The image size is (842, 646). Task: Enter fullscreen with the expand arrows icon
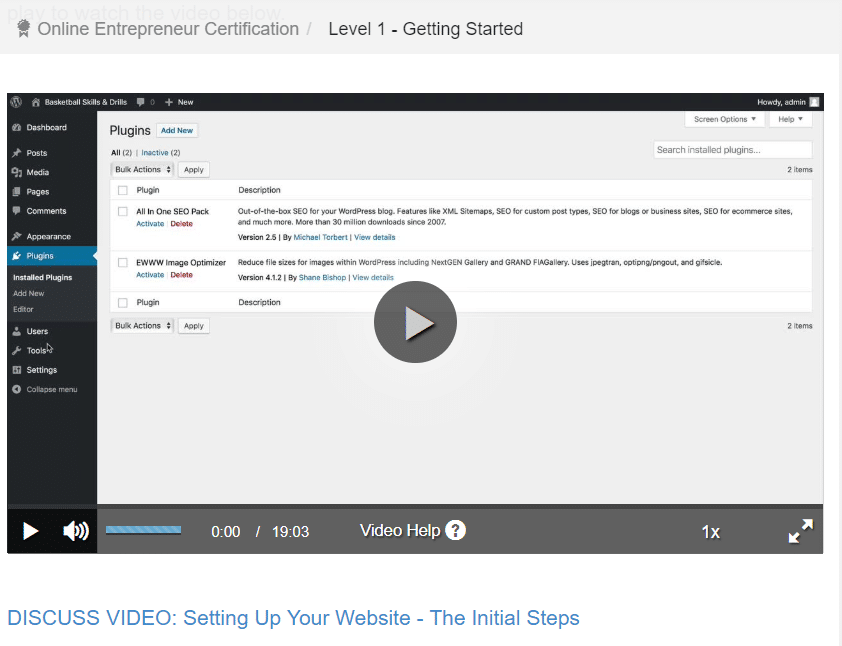(801, 531)
